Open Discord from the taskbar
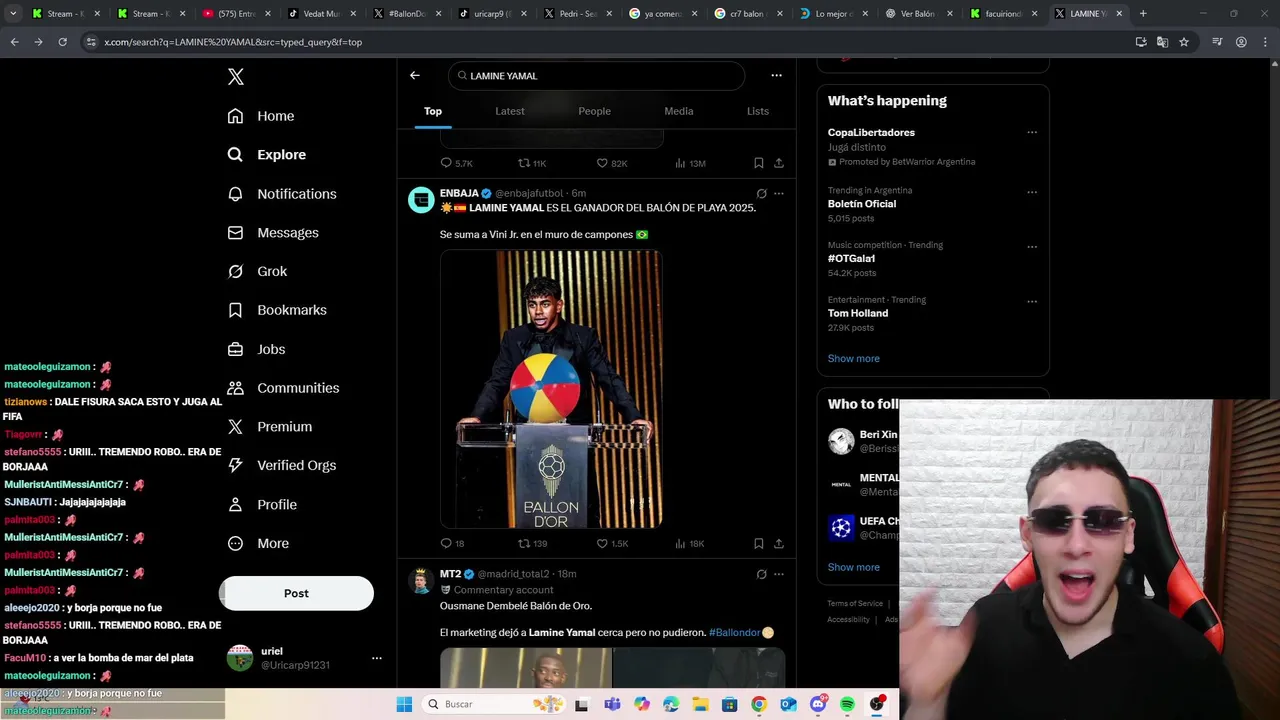The image size is (1280, 720). click(x=818, y=704)
